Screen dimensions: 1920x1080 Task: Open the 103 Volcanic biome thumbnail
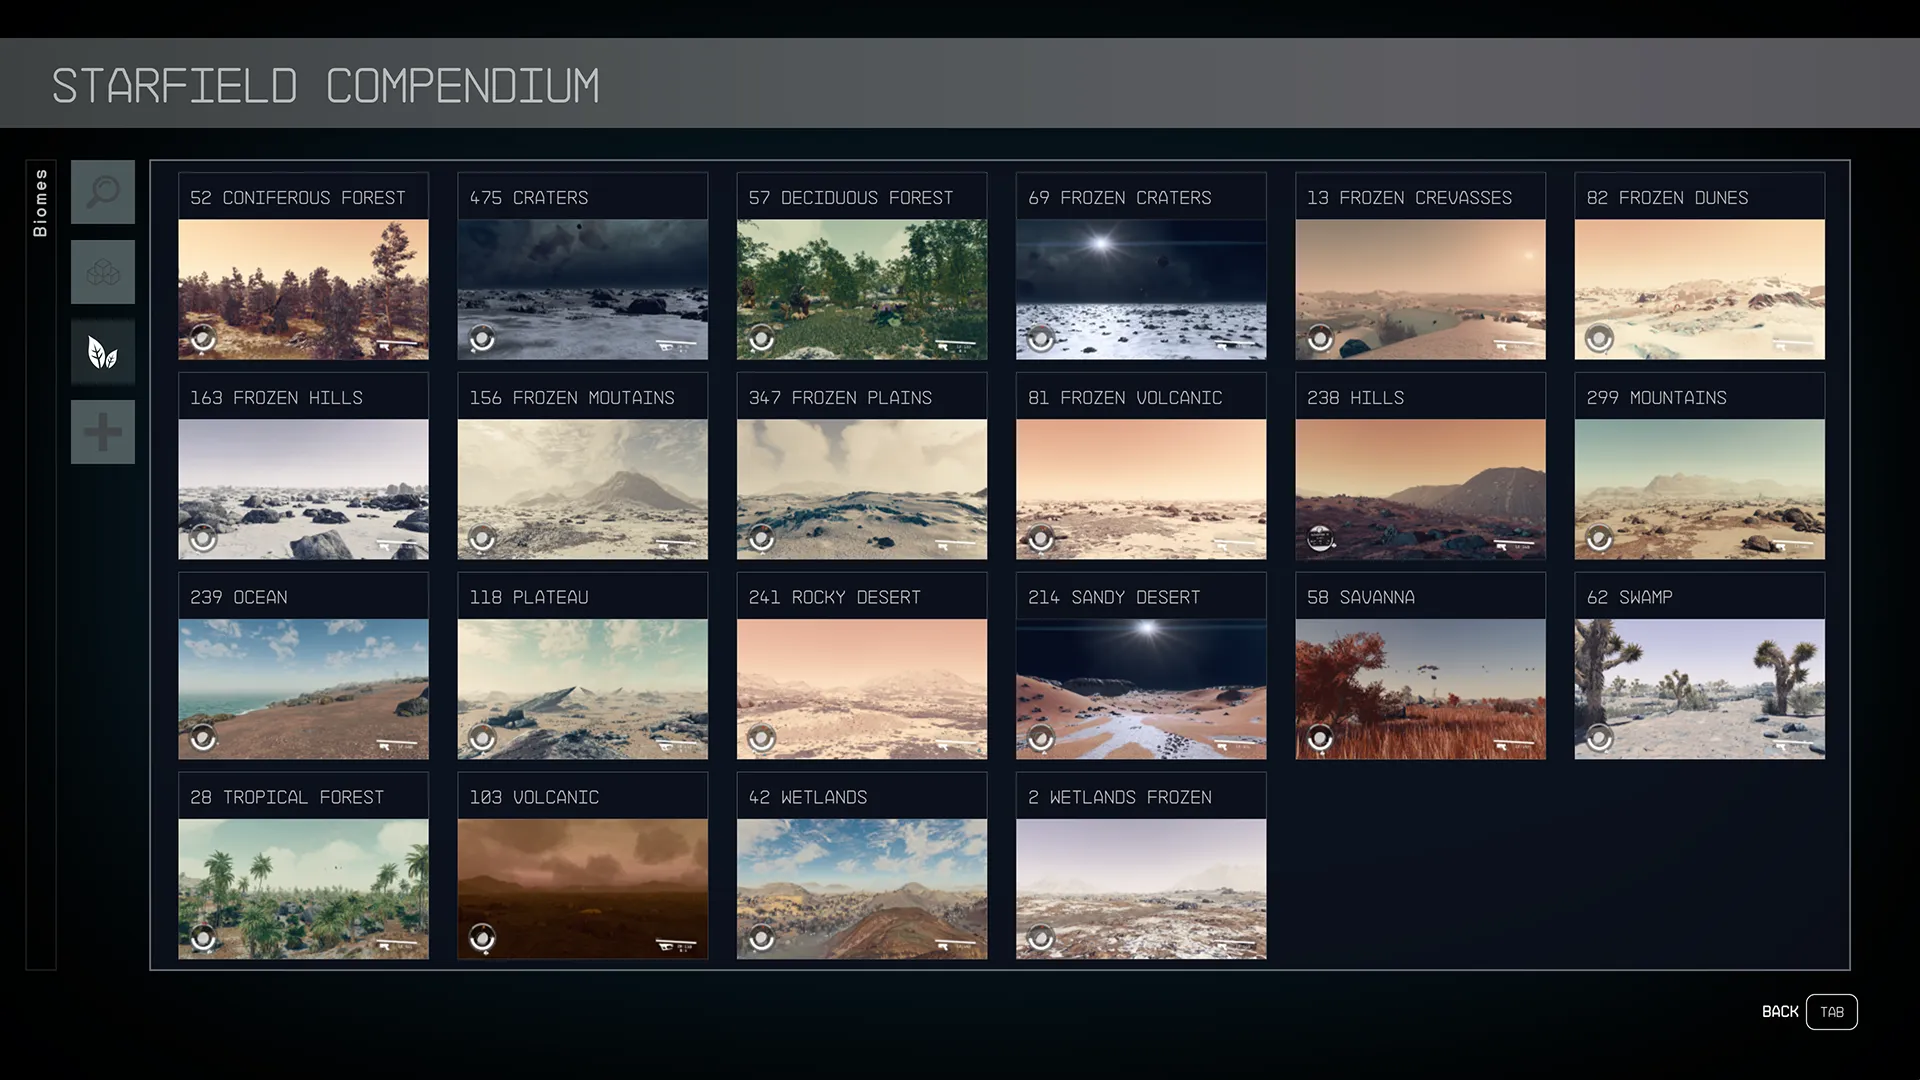click(x=582, y=889)
